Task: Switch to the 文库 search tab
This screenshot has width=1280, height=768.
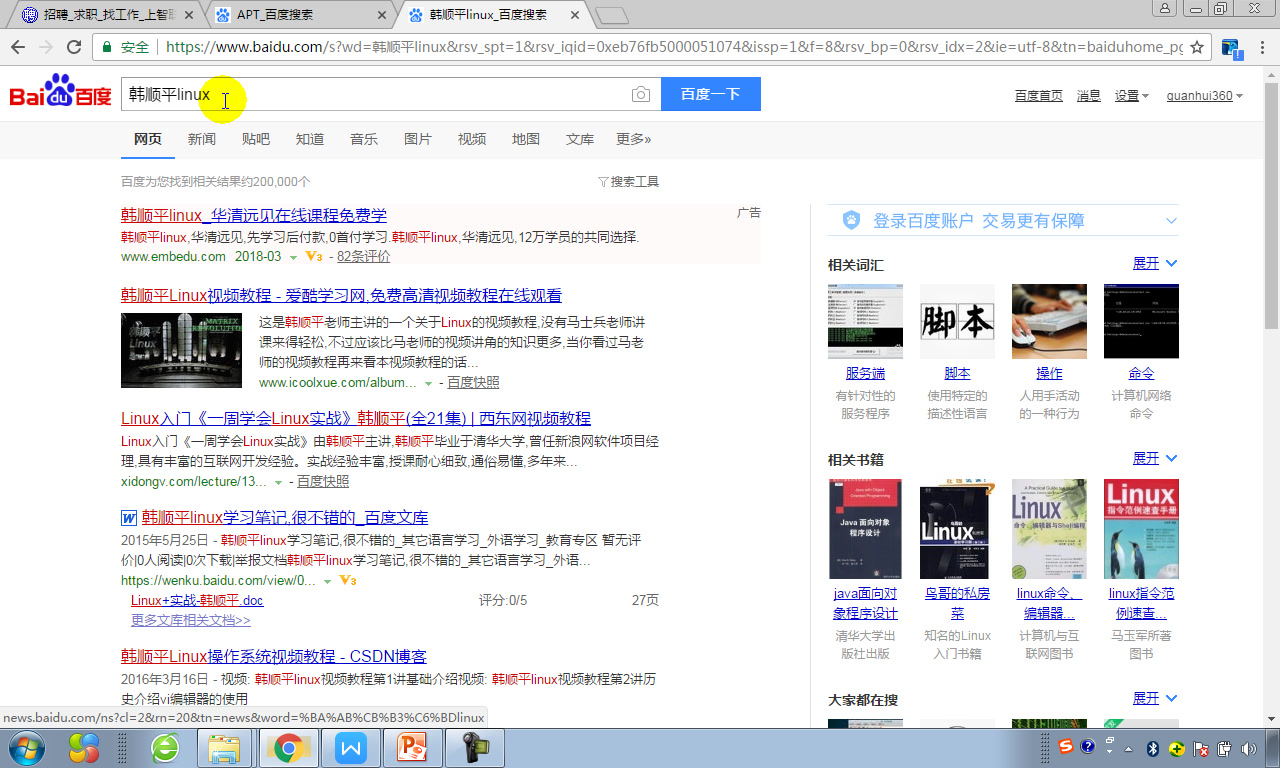Action: [580, 139]
